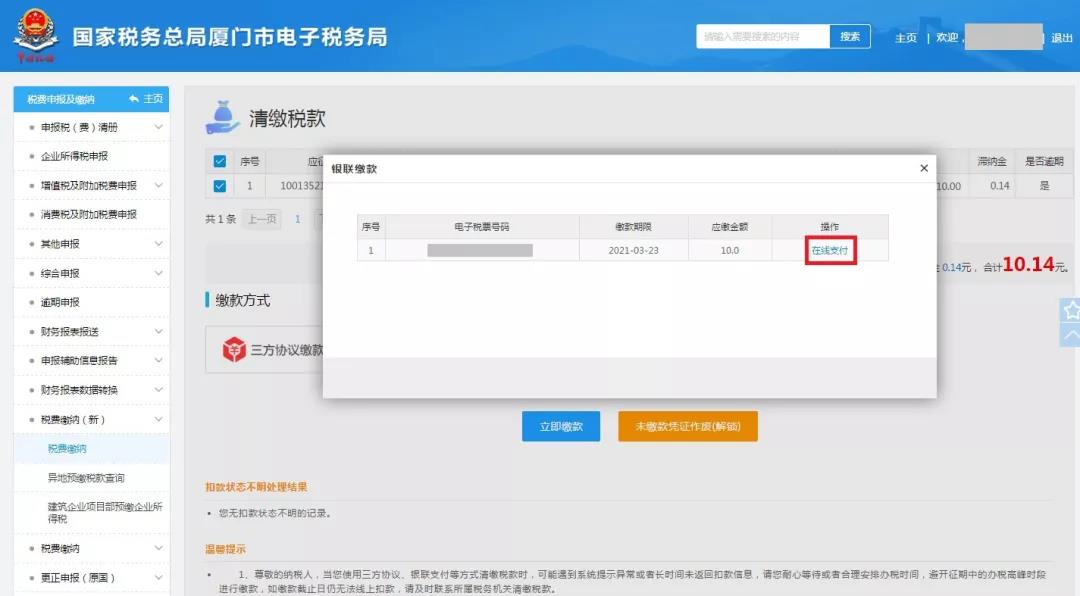
Task: Click the money bag icon beside 清缴税款
Action: point(222,118)
